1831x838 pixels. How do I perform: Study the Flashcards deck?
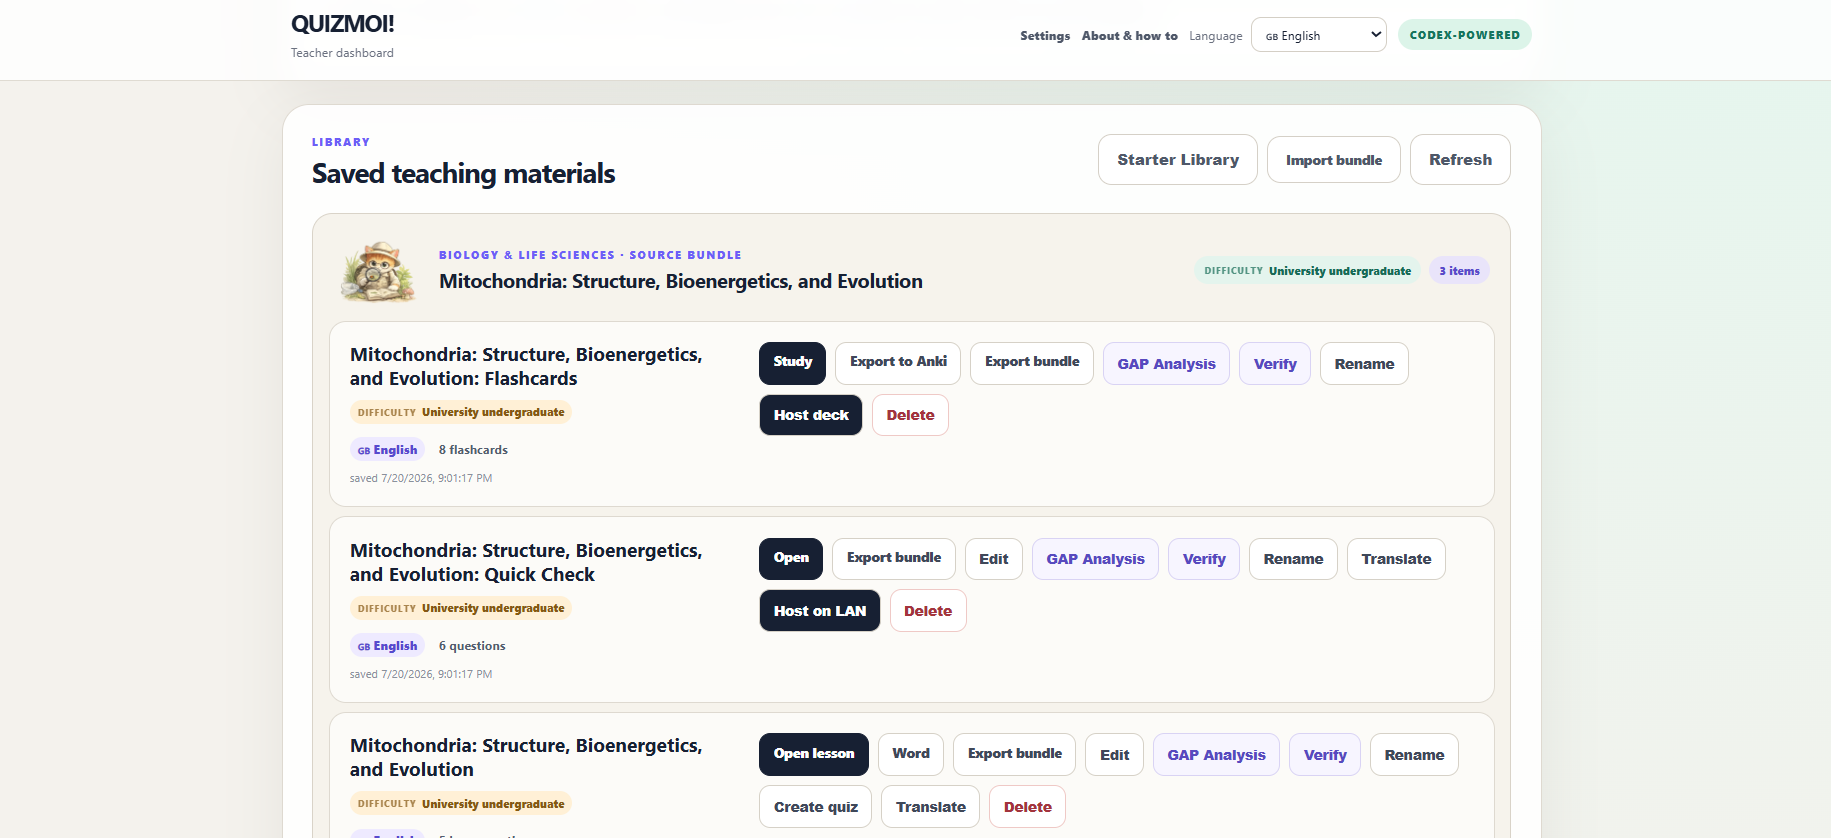[x=793, y=363]
